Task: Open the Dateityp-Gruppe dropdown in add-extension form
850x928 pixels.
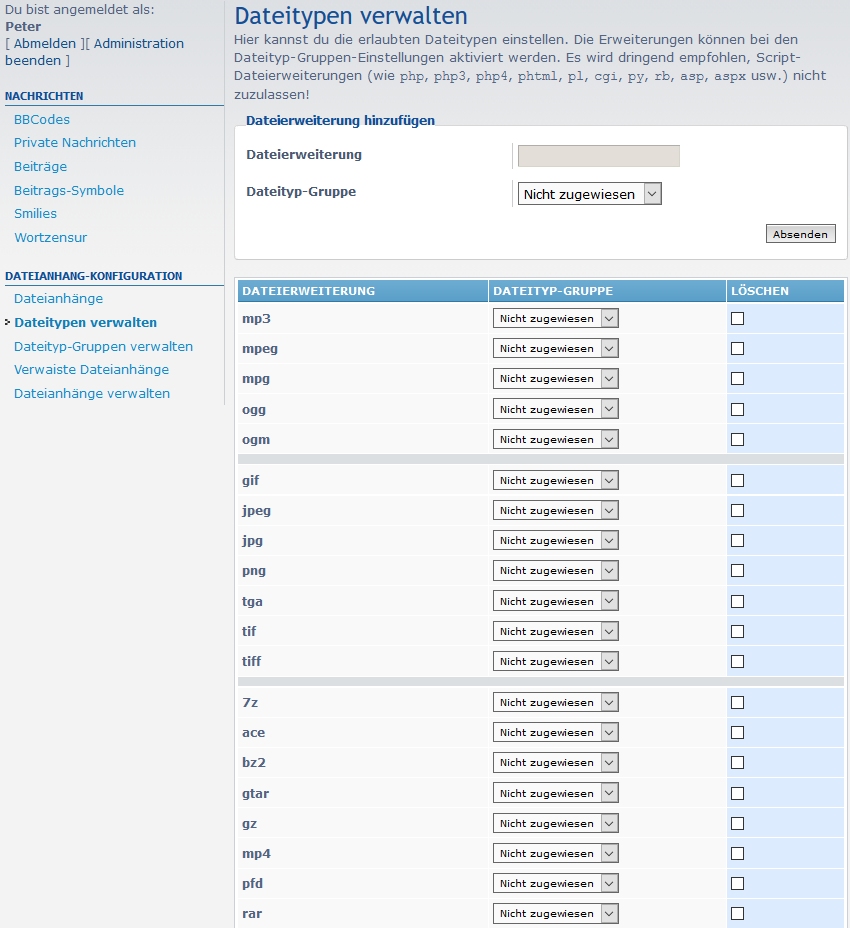Action: (x=590, y=194)
